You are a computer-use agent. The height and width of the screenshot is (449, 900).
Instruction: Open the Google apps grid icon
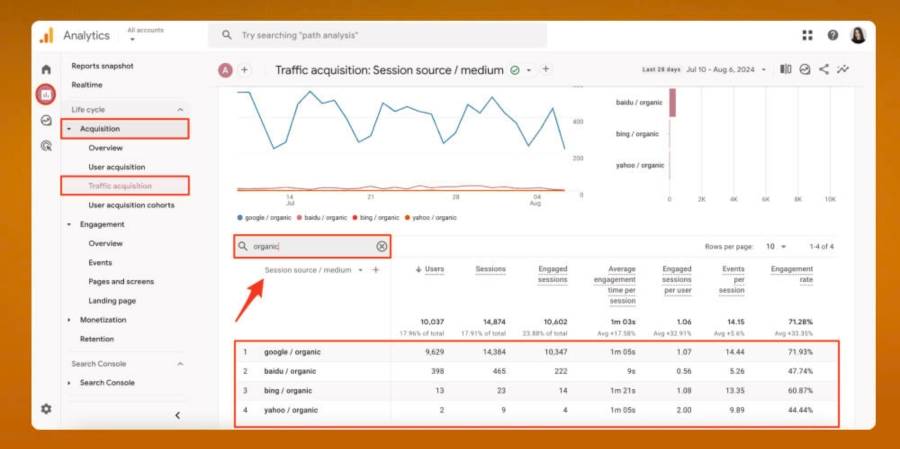point(807,35)
